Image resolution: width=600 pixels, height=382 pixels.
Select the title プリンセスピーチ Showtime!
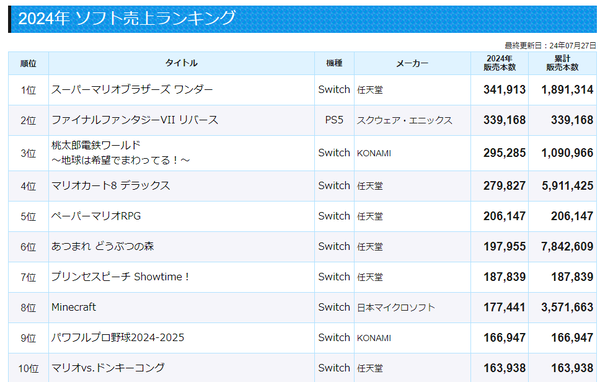(120, 277)
